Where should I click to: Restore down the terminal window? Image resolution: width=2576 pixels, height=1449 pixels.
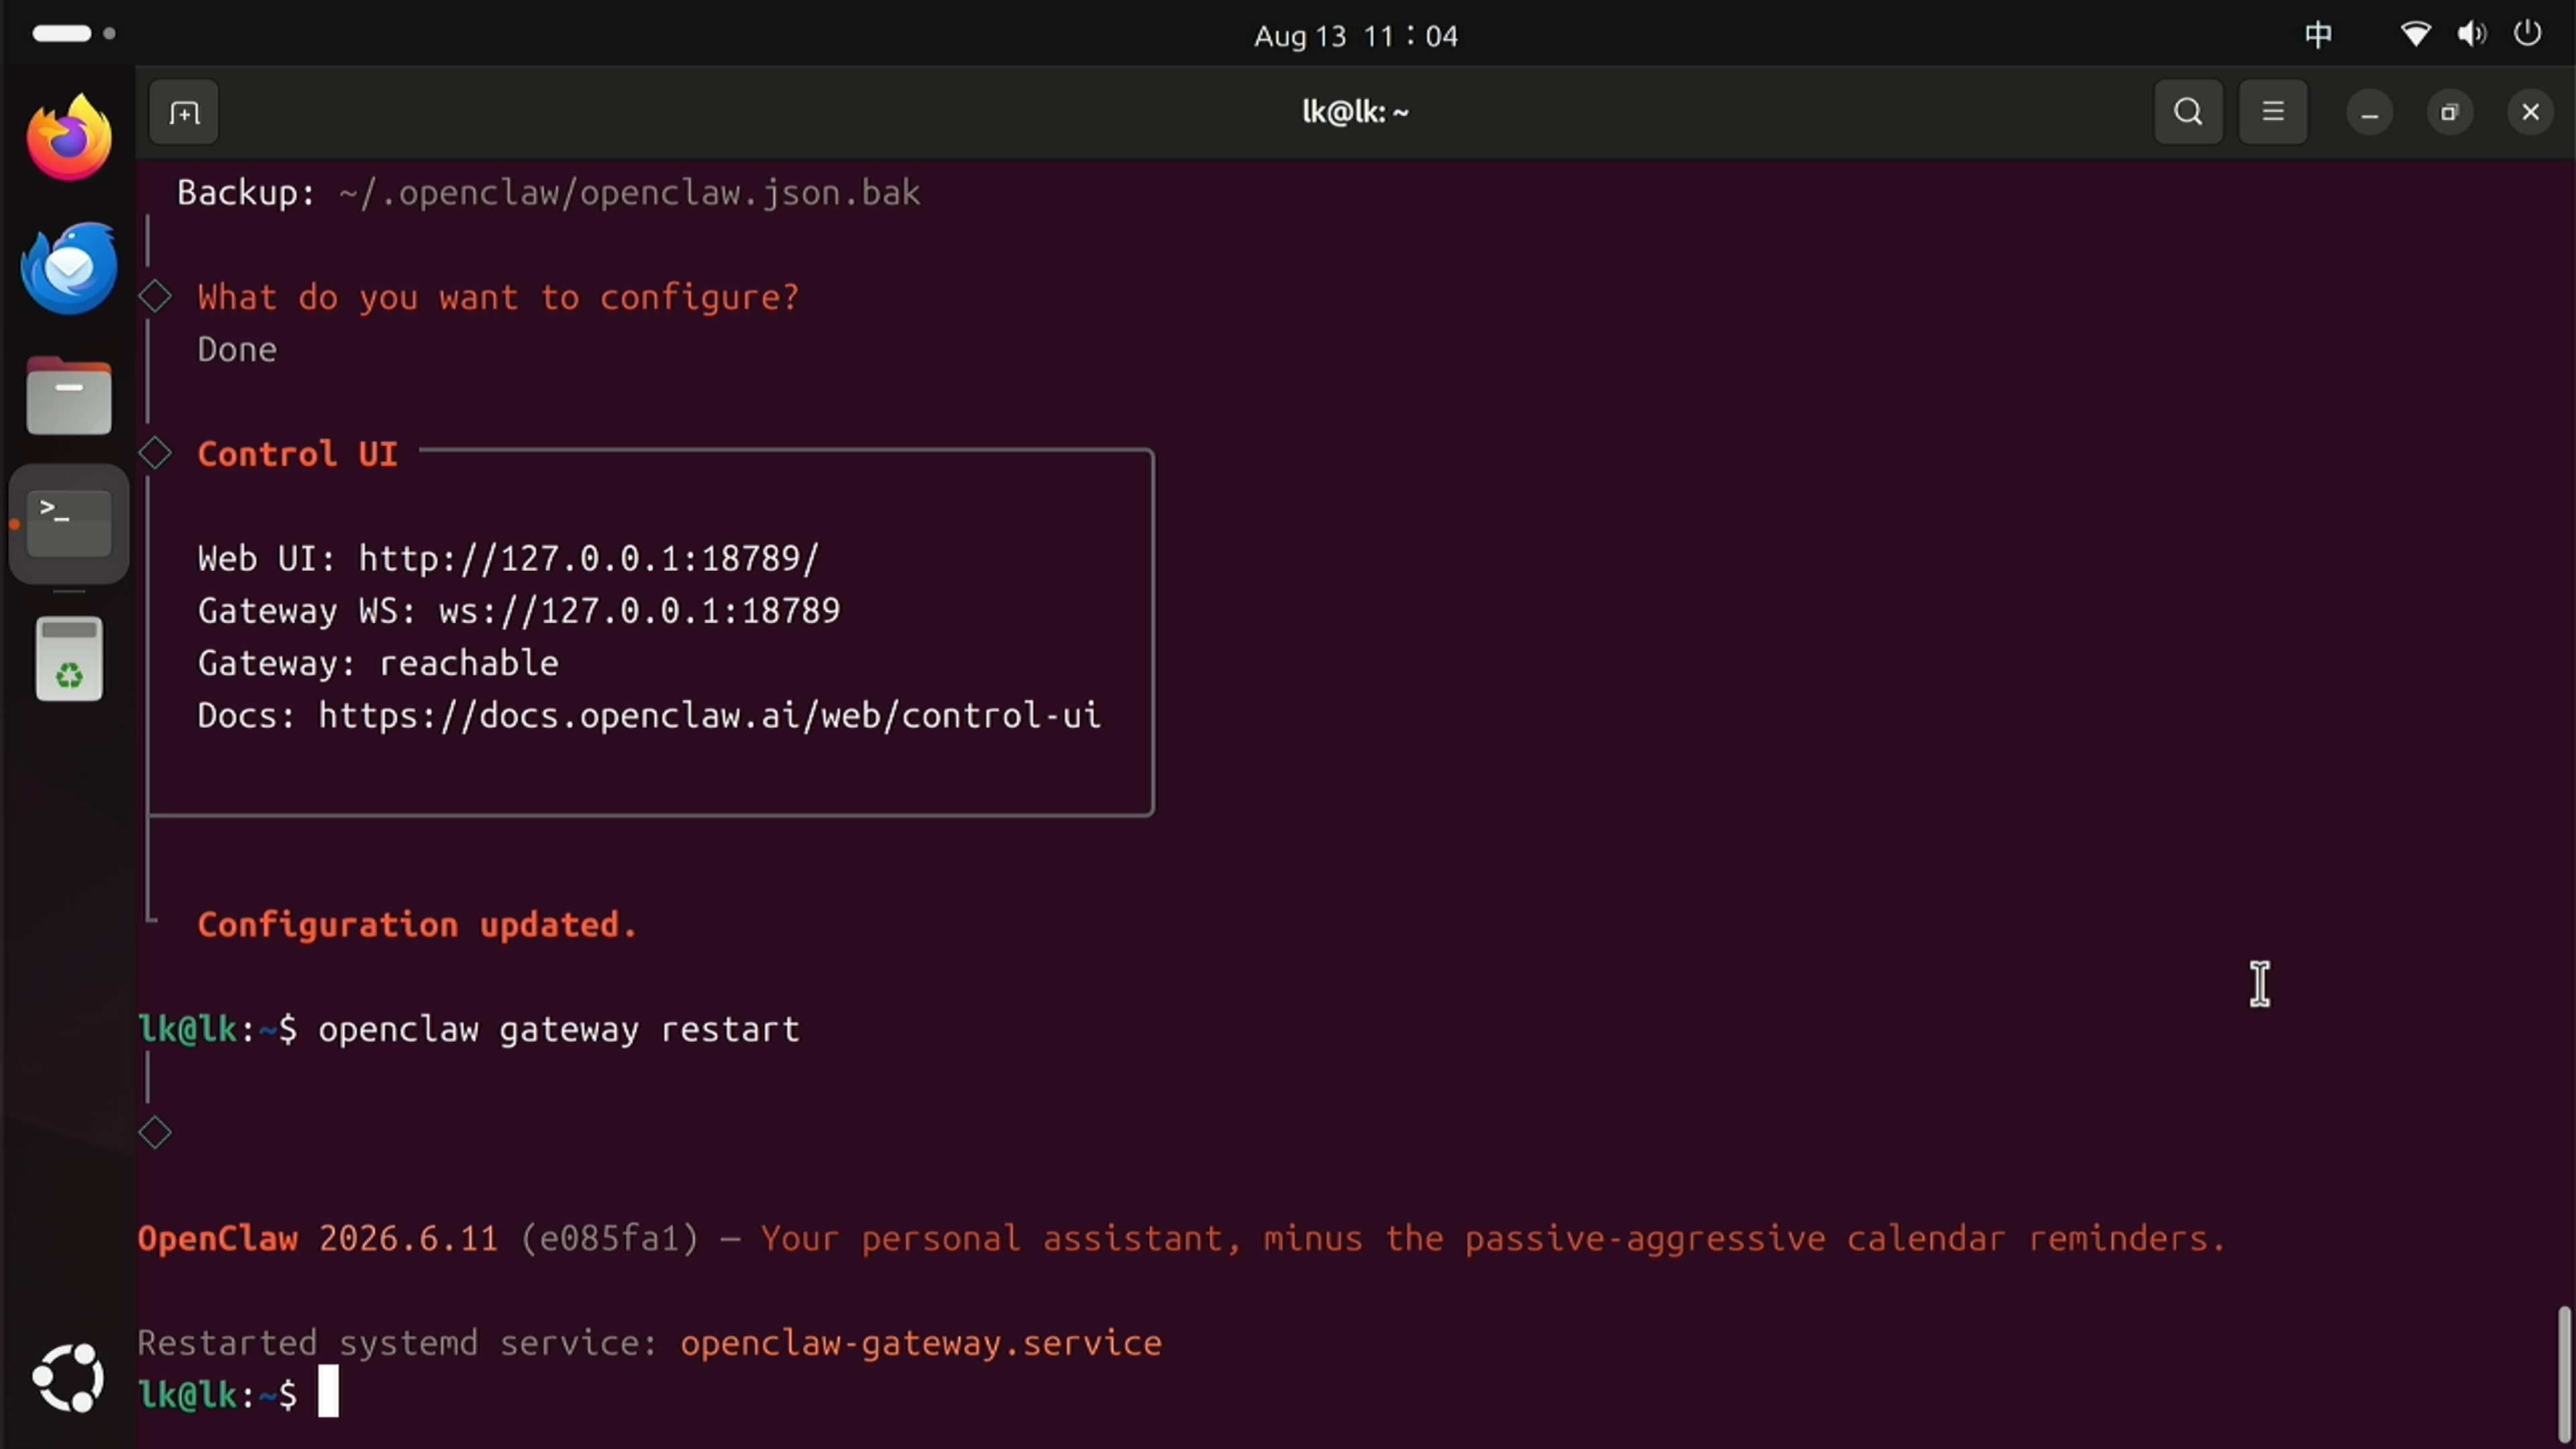pos(2449,112)
